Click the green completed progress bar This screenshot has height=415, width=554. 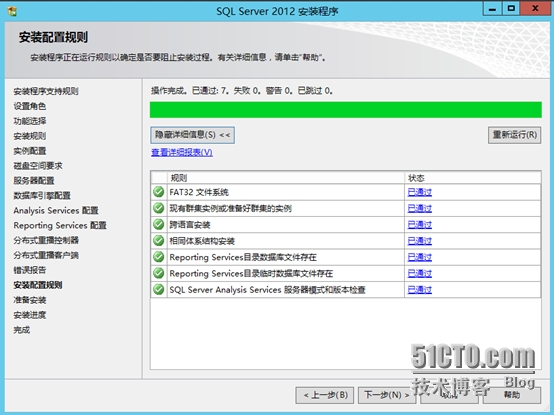click(346, 110)
